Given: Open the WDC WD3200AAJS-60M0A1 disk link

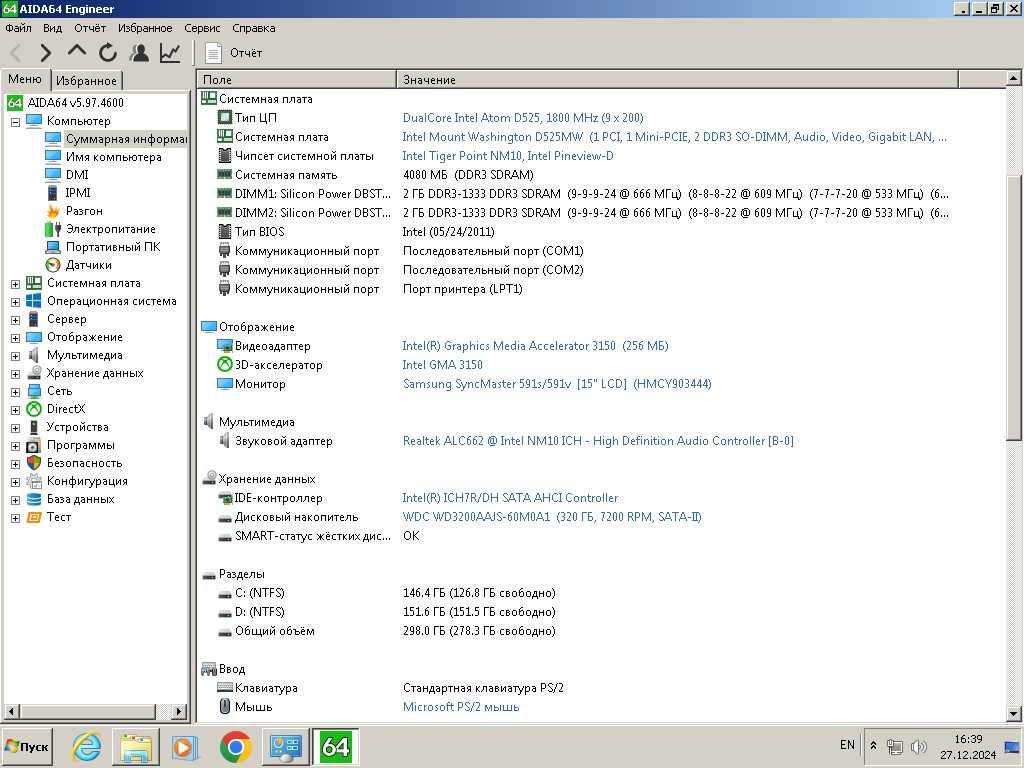Looking at the screenshot, I should tap(552, 517).
